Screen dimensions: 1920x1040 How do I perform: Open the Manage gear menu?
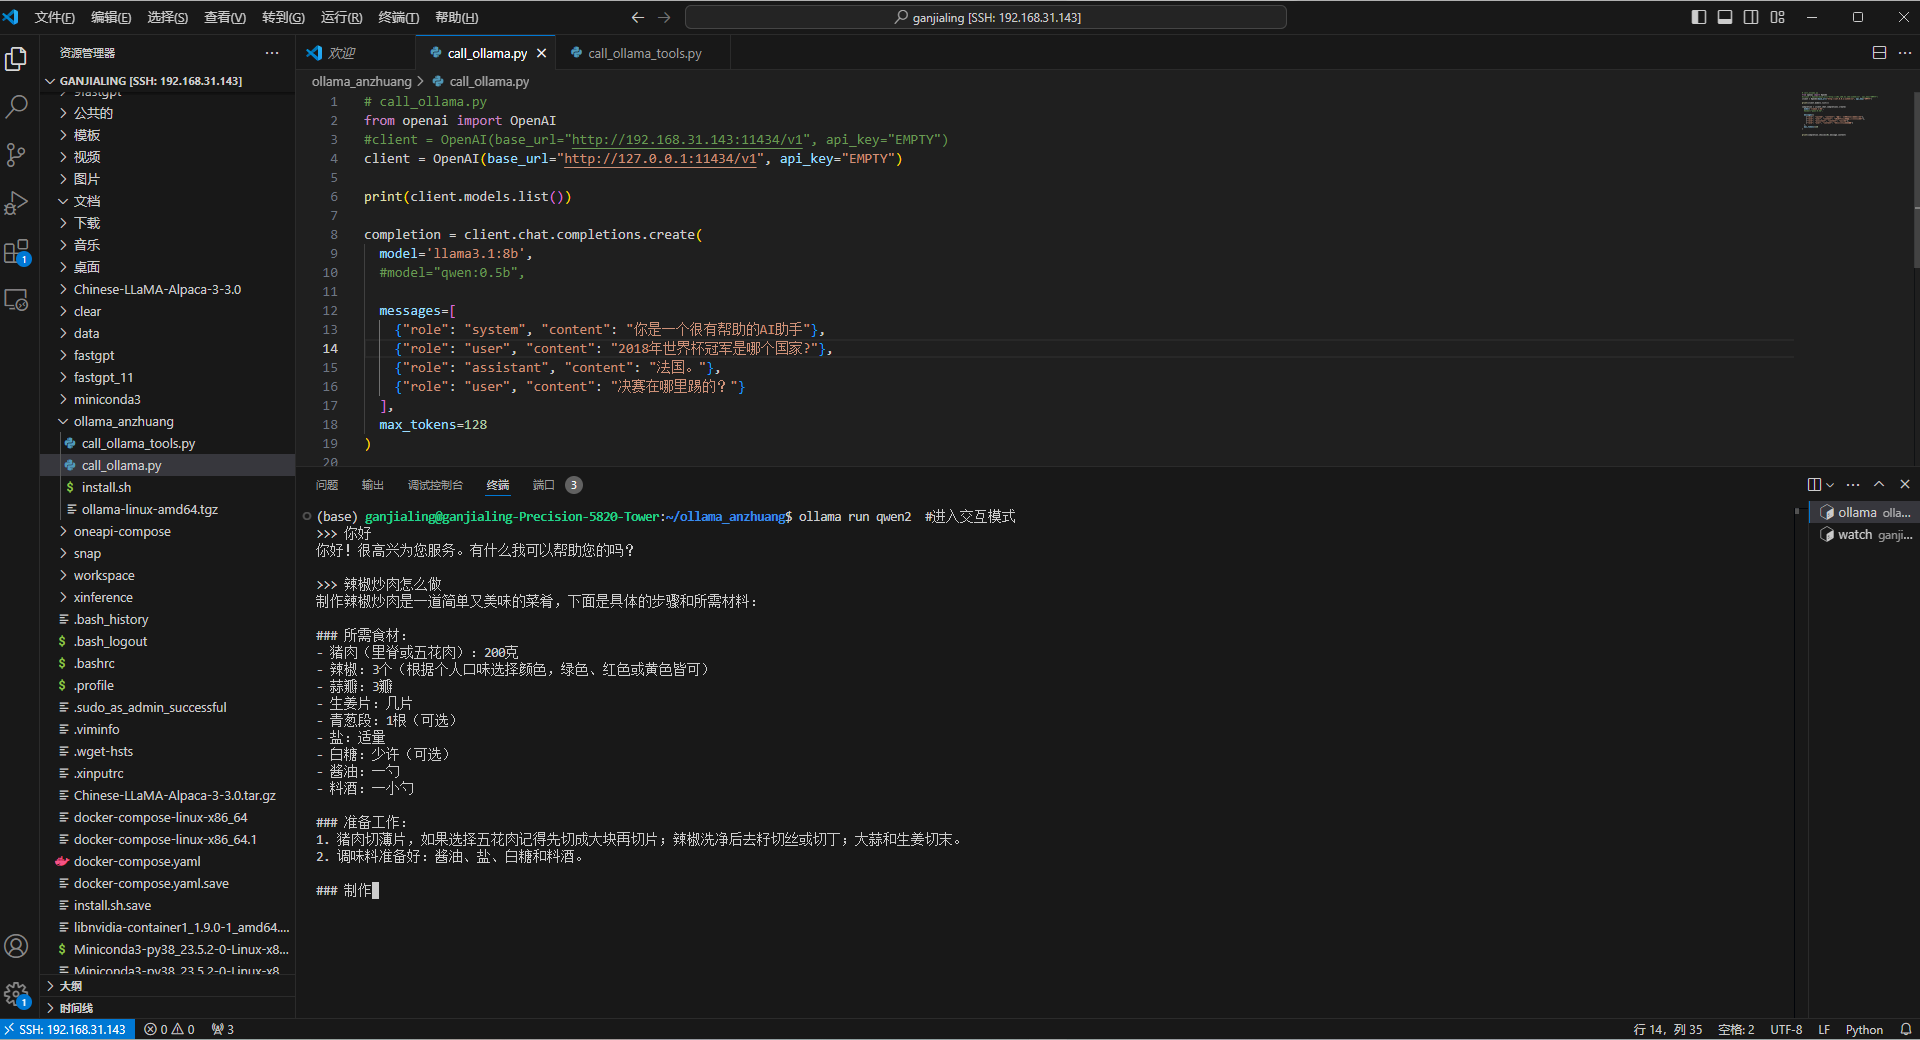pos(16,994)
